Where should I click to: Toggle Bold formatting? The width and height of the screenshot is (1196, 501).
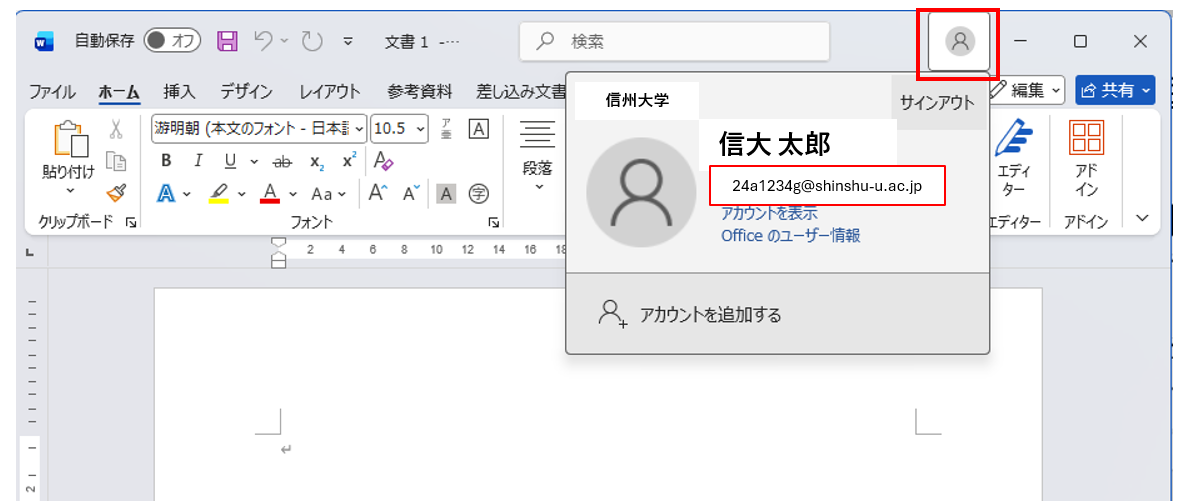166,161
